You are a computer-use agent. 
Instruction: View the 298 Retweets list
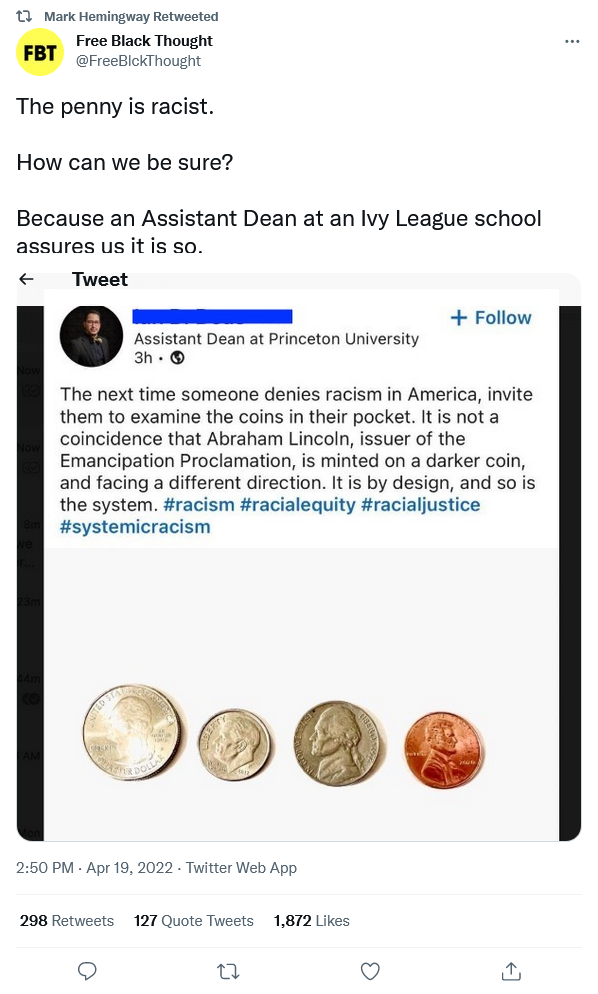(x=67, y=920)
